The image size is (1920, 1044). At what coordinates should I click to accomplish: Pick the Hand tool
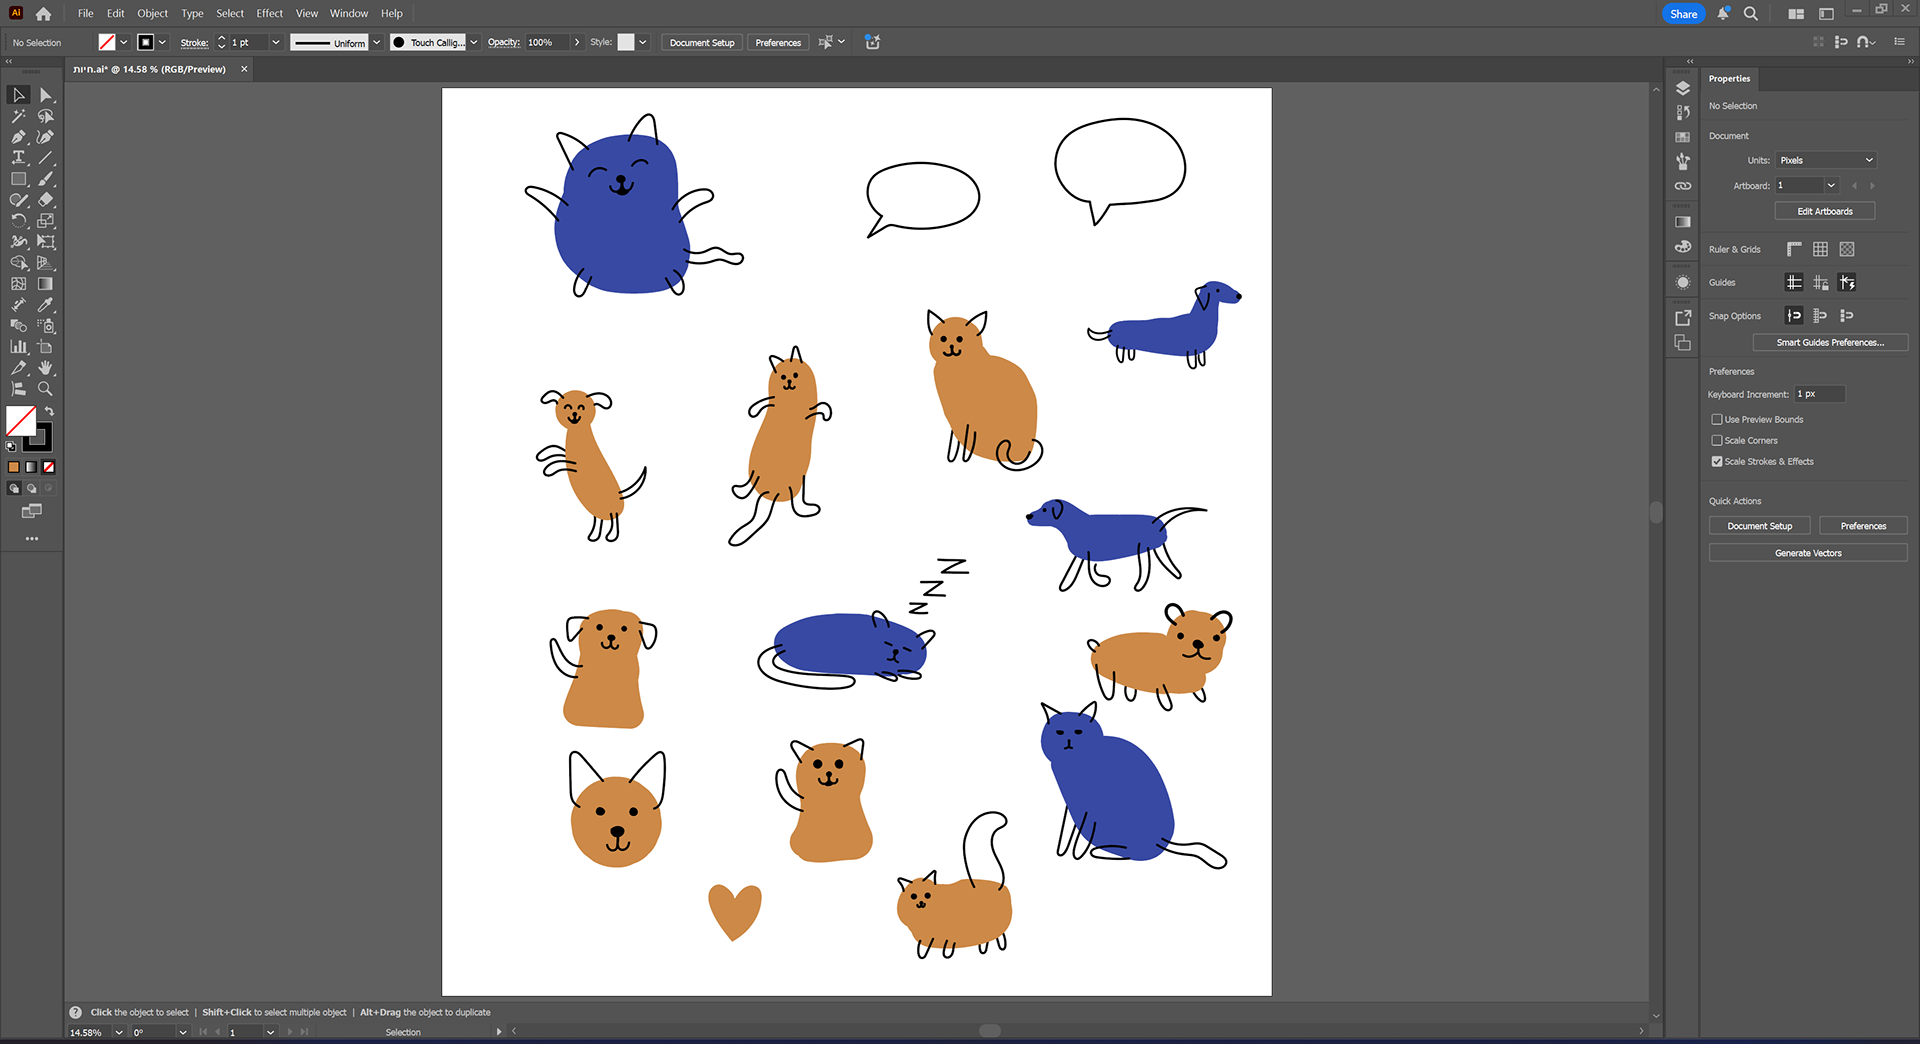(x=45, y=368)
